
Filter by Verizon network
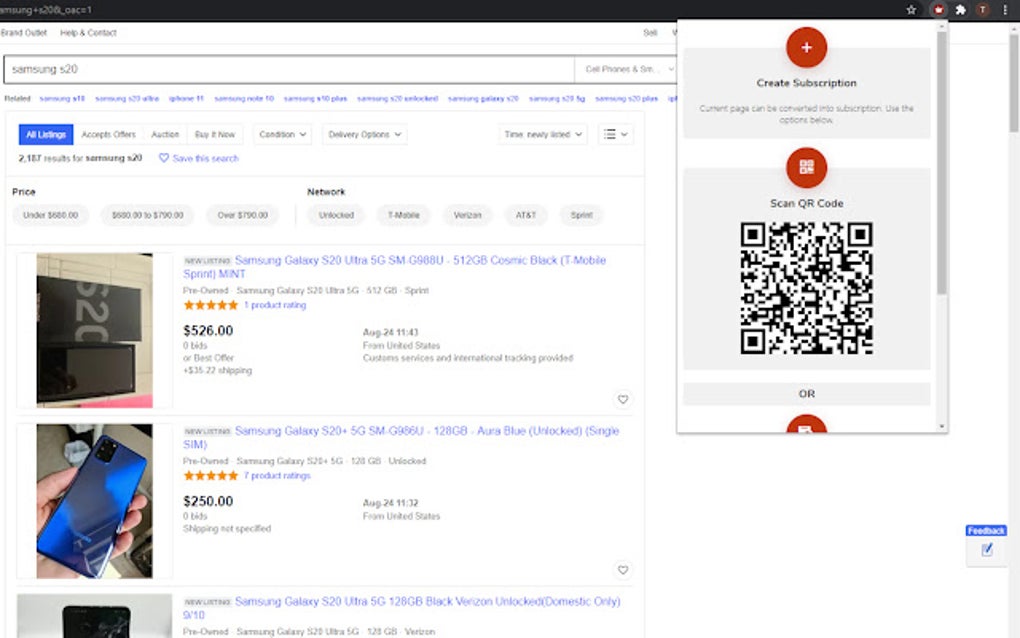pos(468,215)
